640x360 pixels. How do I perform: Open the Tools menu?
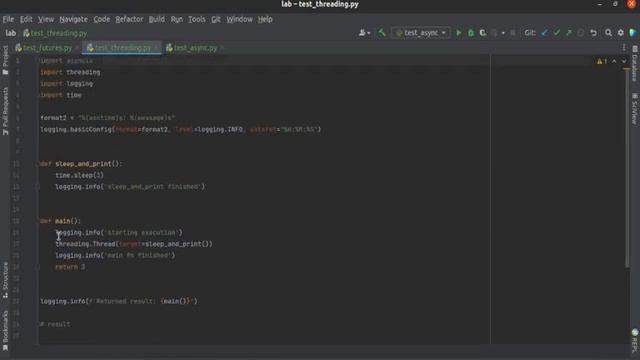(x=197, y=19)
